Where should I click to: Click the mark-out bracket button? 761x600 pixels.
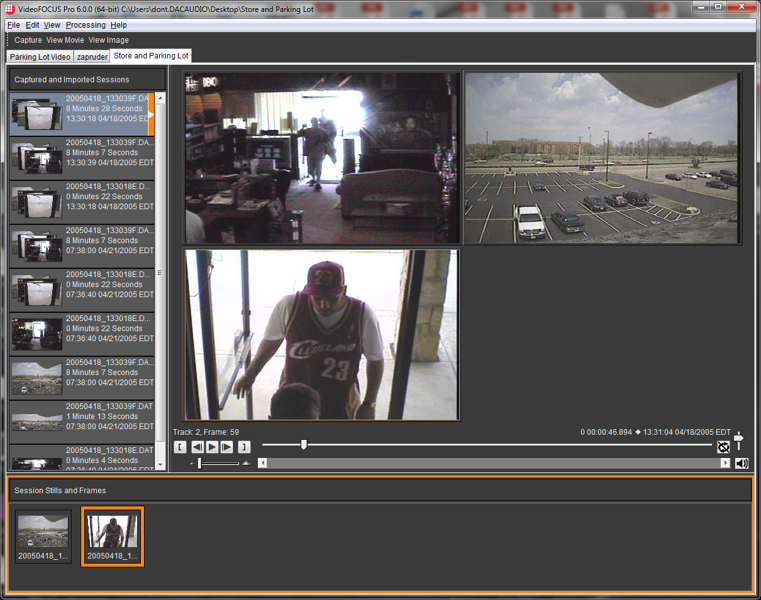pyautogui.click(x=244, y=447)
